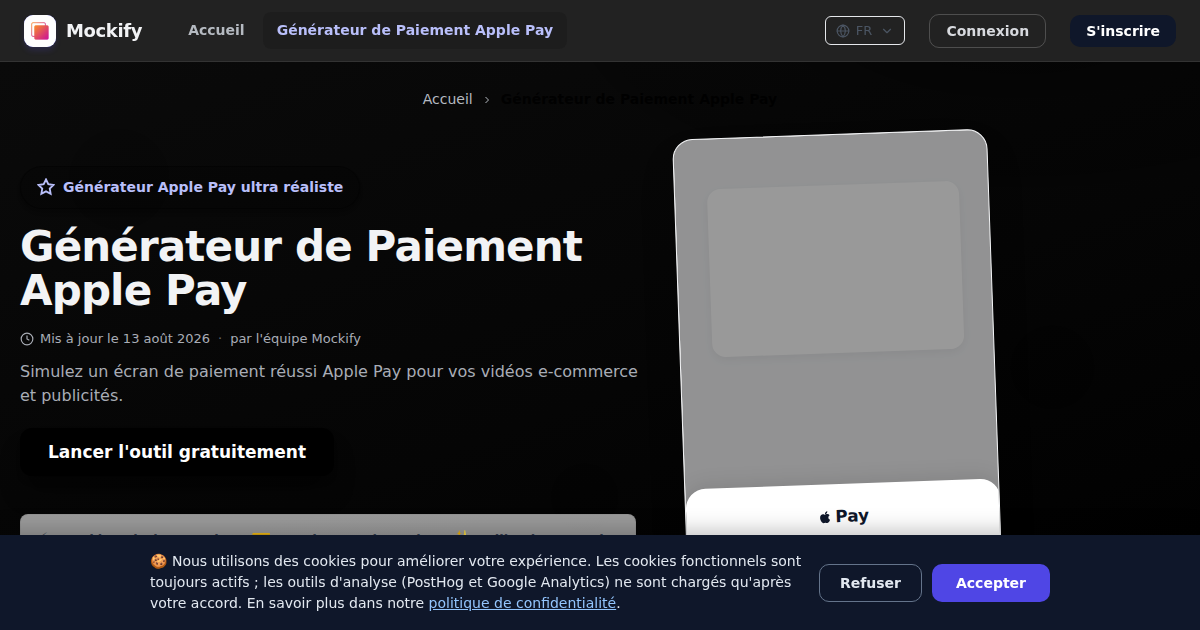Click the Mockify logo icon
The image size is (1200, 630).
(x=40, y=31)
